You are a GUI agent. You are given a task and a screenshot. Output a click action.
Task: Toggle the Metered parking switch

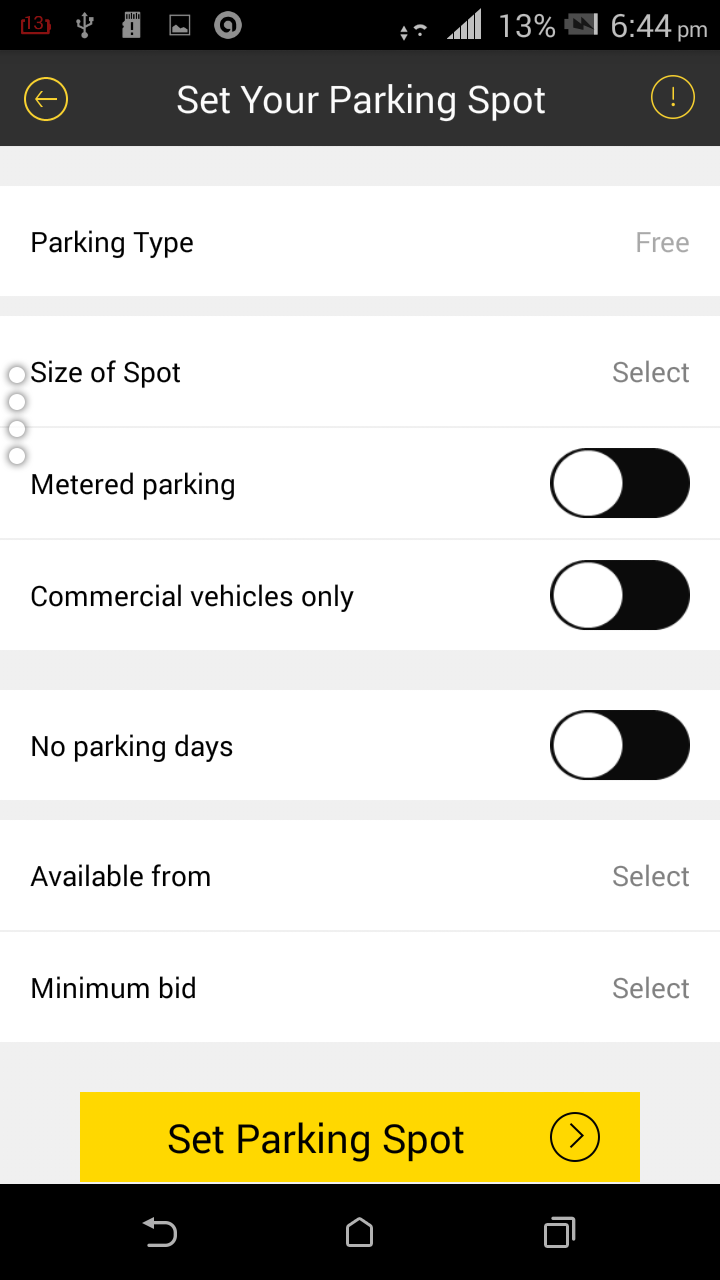click(x=620, y=483)
